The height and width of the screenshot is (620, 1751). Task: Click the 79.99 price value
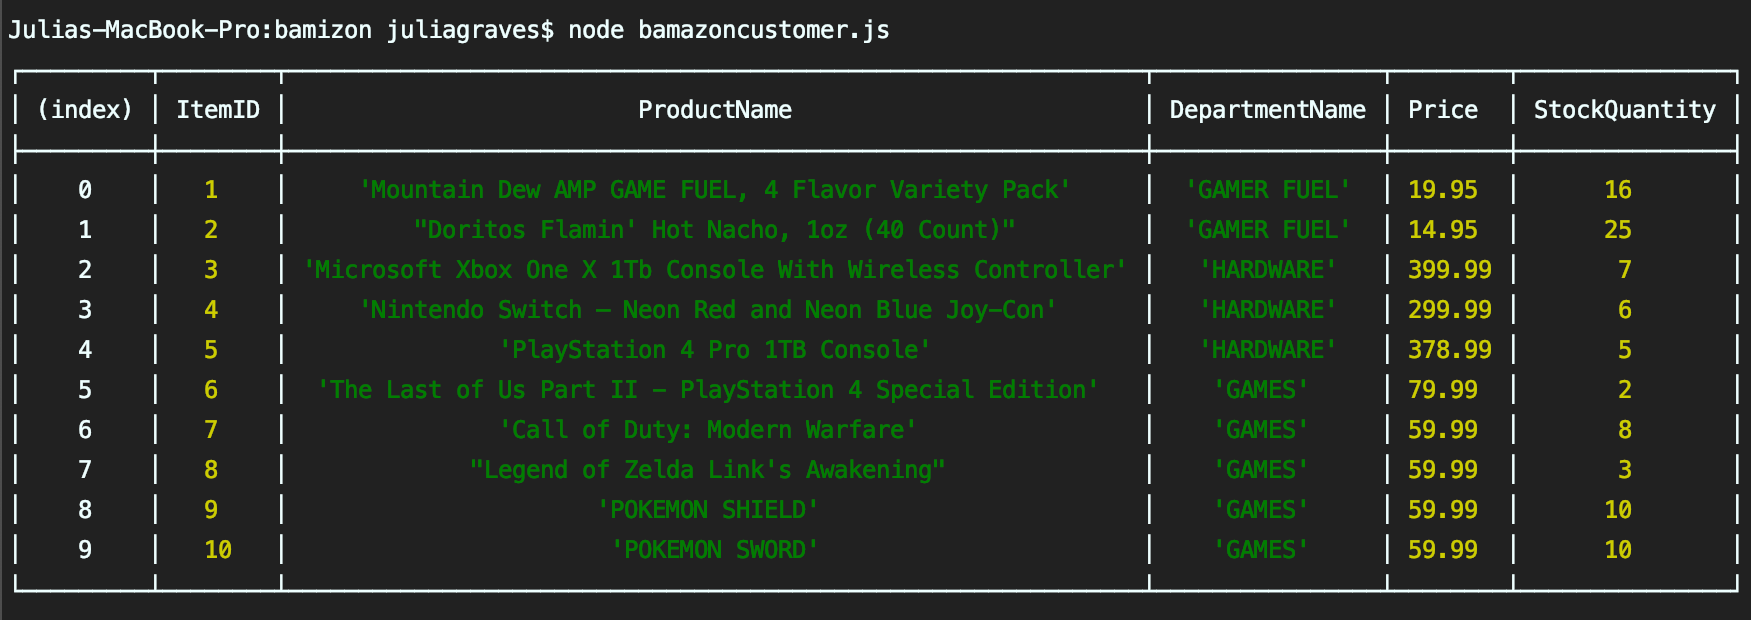[1442, 390]
